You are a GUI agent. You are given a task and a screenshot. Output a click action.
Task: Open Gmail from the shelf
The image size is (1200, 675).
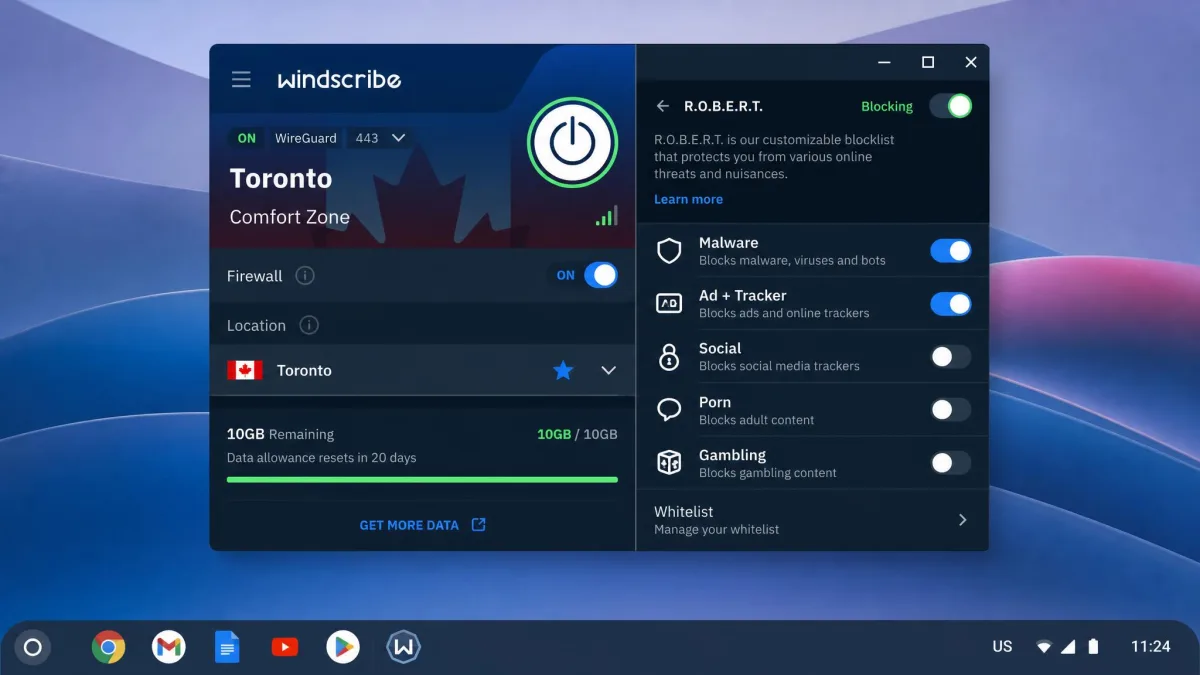pyautogui.click(x=169, y=647)
